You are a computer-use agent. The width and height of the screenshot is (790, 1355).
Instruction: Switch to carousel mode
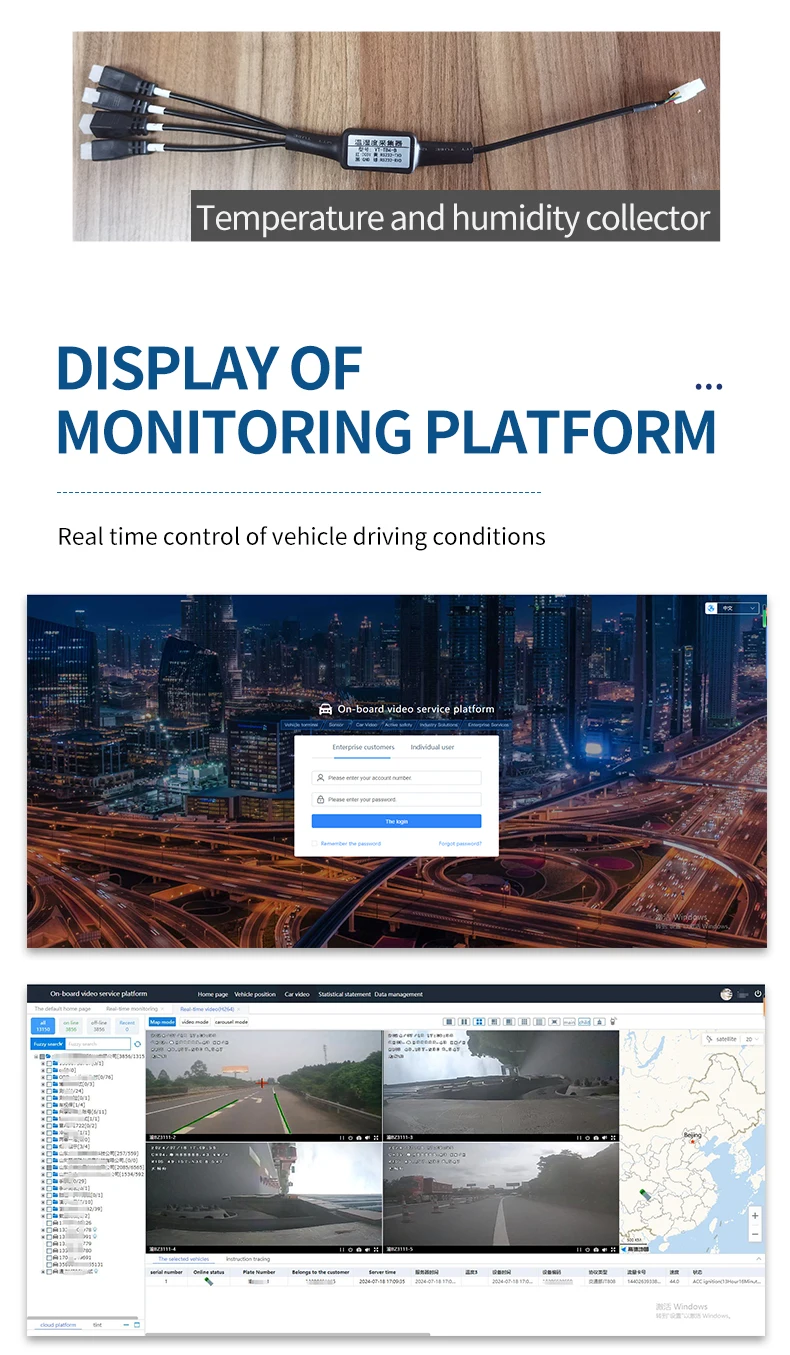click(231, 1022)
